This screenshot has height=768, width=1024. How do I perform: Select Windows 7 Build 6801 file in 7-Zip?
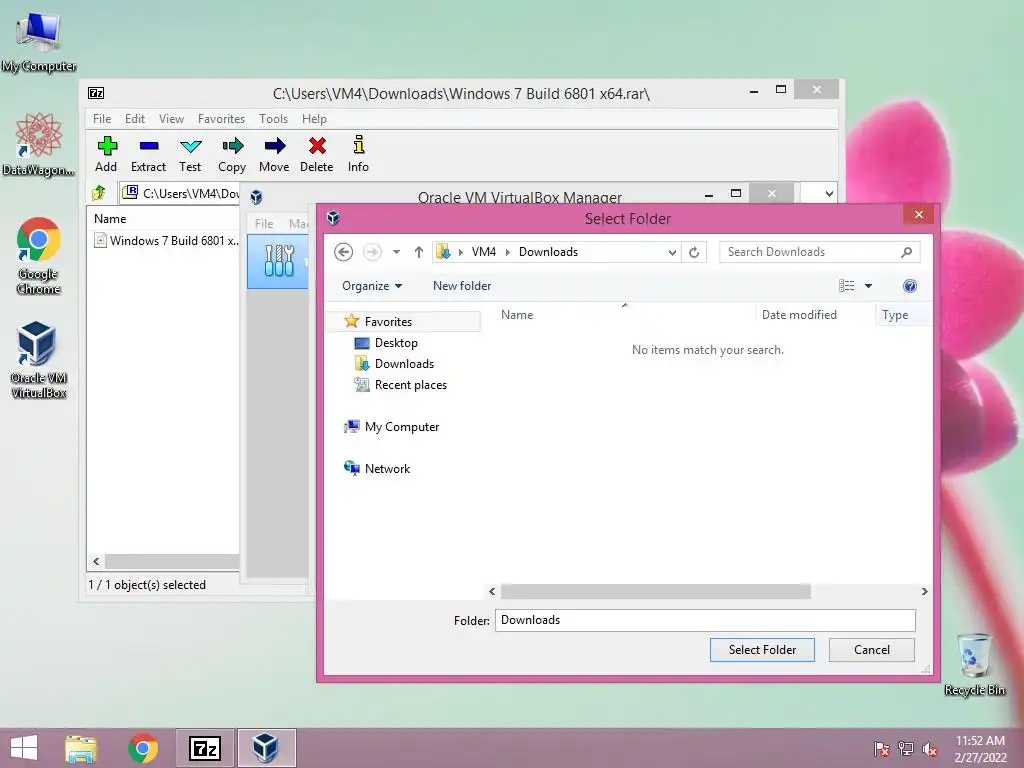click(x=167, y=240)
